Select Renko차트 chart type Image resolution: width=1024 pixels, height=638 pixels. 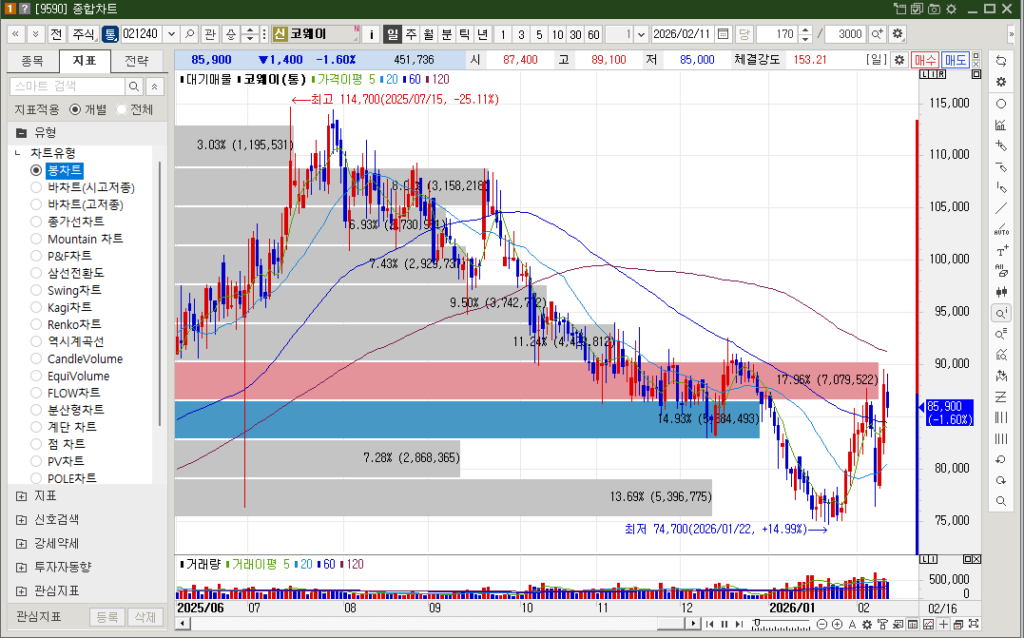coord(37,325)
